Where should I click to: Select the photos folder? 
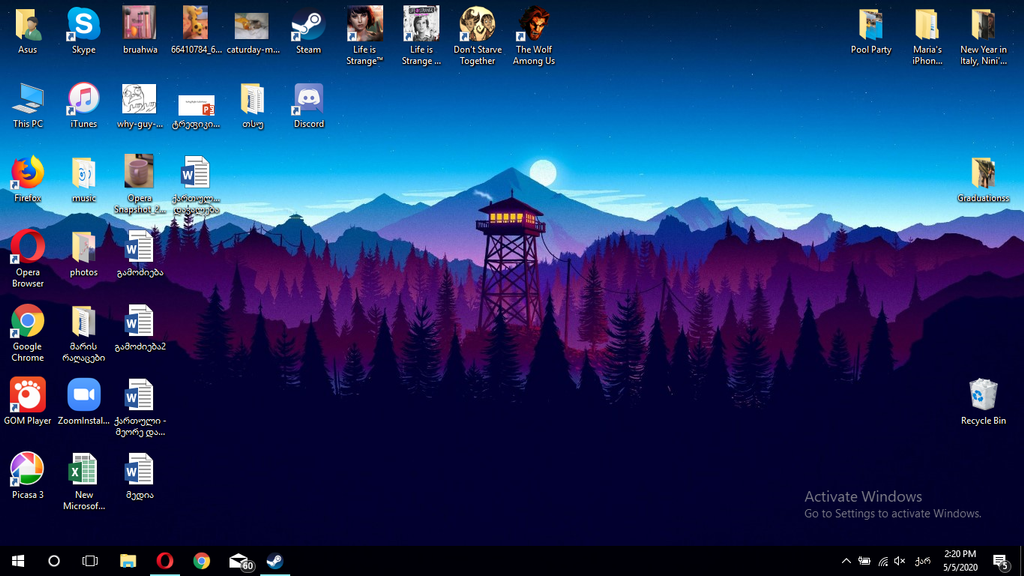click(x=84, y=254)
